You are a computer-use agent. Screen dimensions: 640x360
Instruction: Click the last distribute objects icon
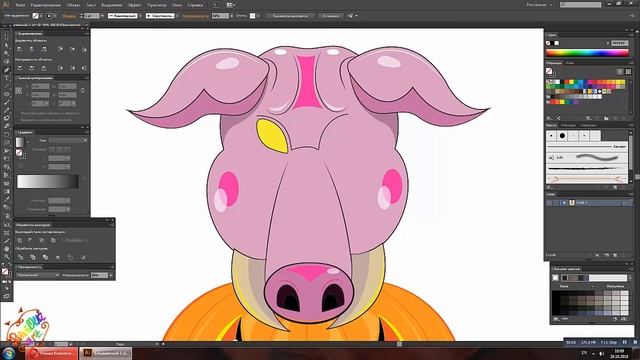tap(84, 68)
